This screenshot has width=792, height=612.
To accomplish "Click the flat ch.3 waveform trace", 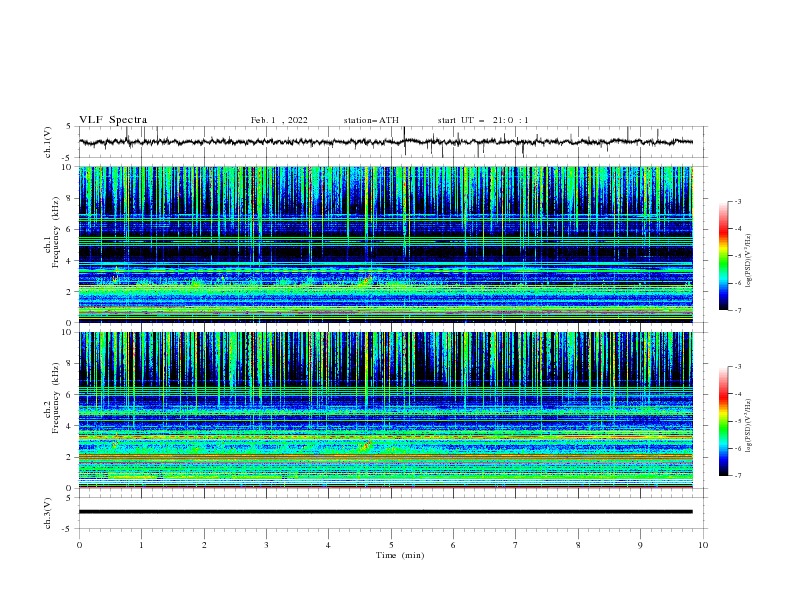I will 386,512.
